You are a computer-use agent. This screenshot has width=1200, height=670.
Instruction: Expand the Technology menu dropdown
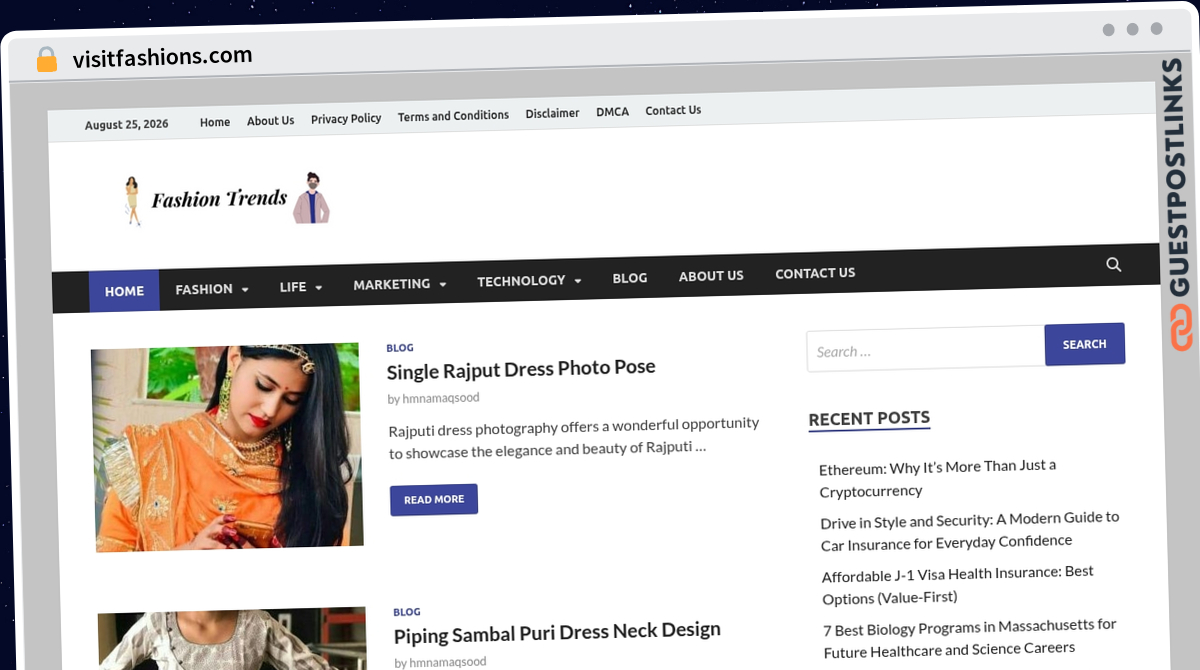(529, 281)
